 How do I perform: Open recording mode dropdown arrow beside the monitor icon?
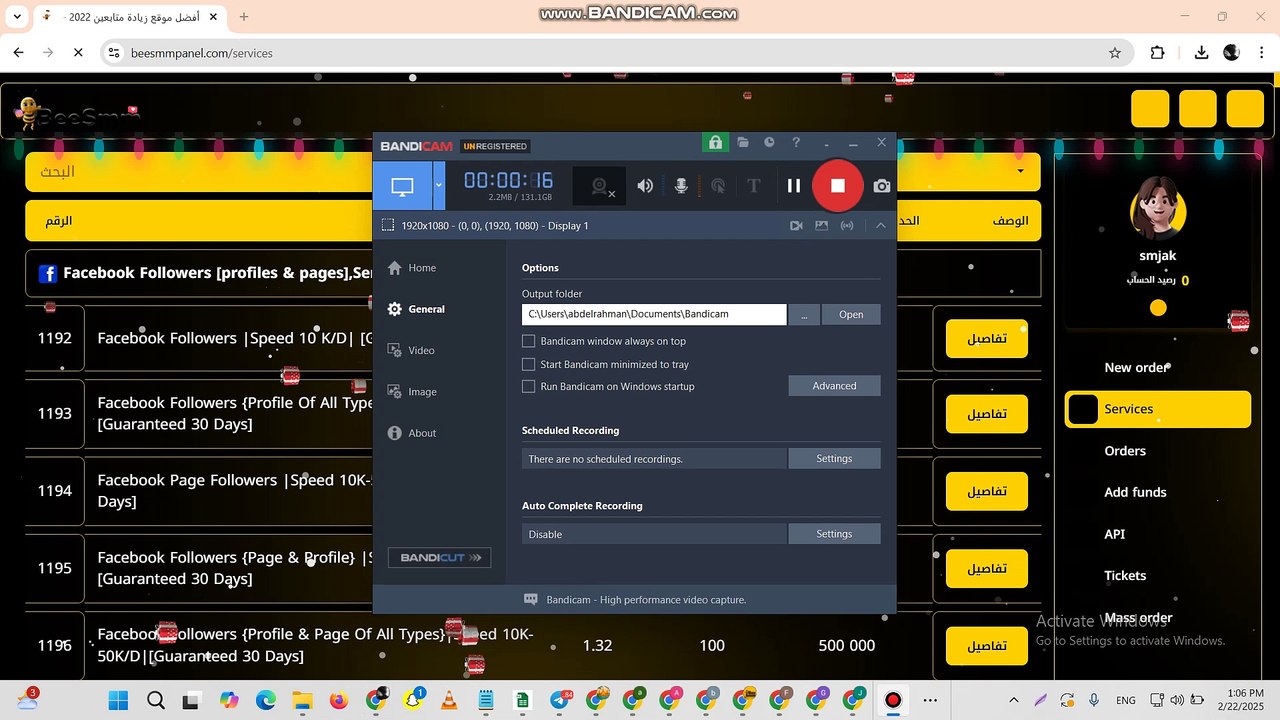[438, 186]
